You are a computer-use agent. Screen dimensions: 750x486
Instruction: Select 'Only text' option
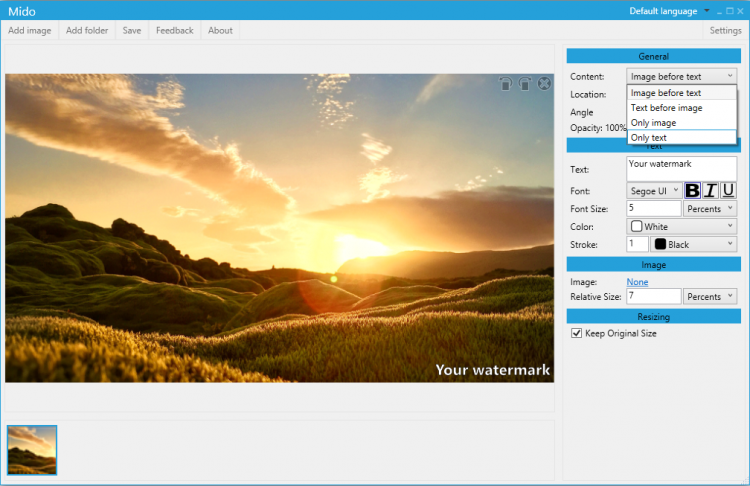coord(681,137)
